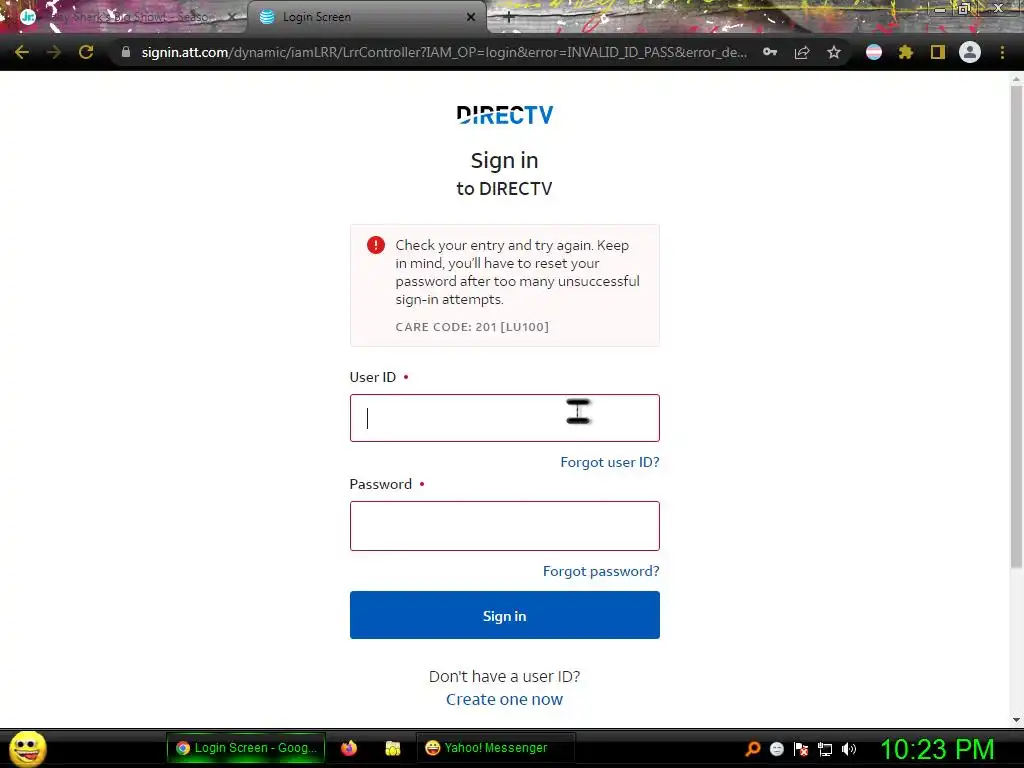Click the browser forward arrow

[54, 52]
